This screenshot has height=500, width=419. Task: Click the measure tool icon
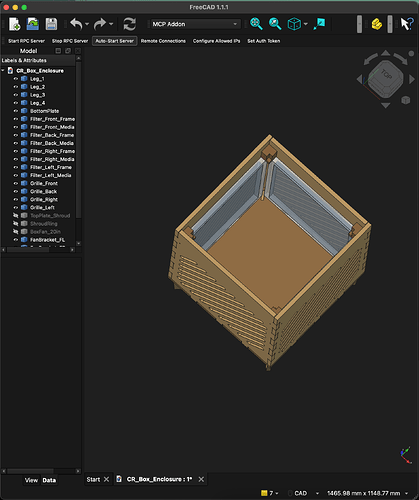coord(319,24)
